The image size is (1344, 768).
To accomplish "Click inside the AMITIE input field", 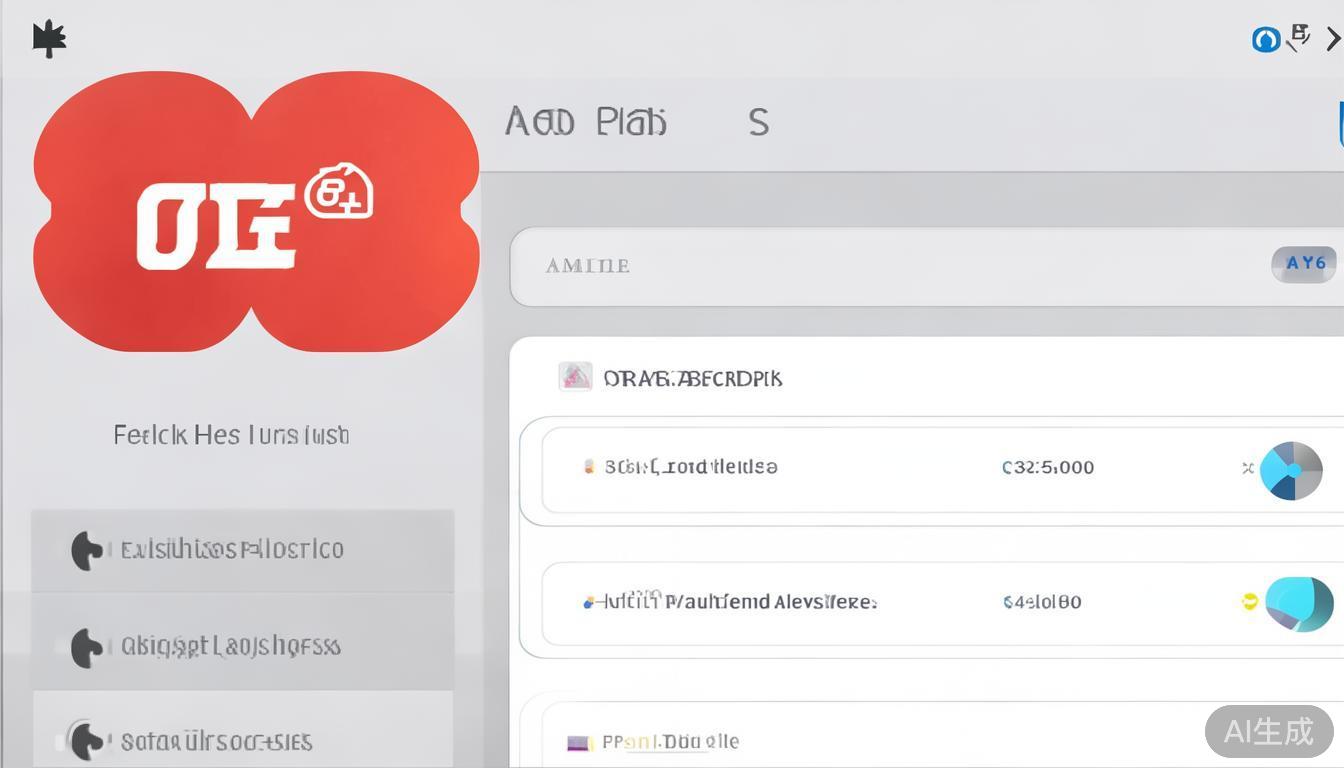I will pos(880,266).
